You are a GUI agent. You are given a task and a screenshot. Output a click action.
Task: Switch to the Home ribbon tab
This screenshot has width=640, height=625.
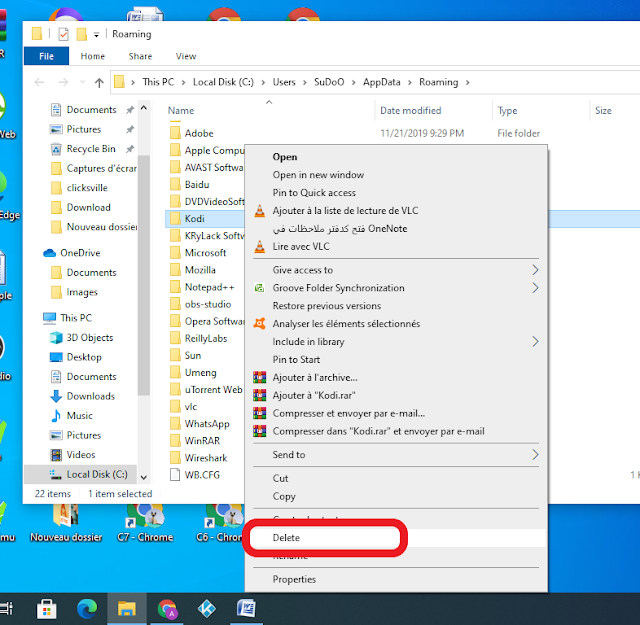pos(93,56)
